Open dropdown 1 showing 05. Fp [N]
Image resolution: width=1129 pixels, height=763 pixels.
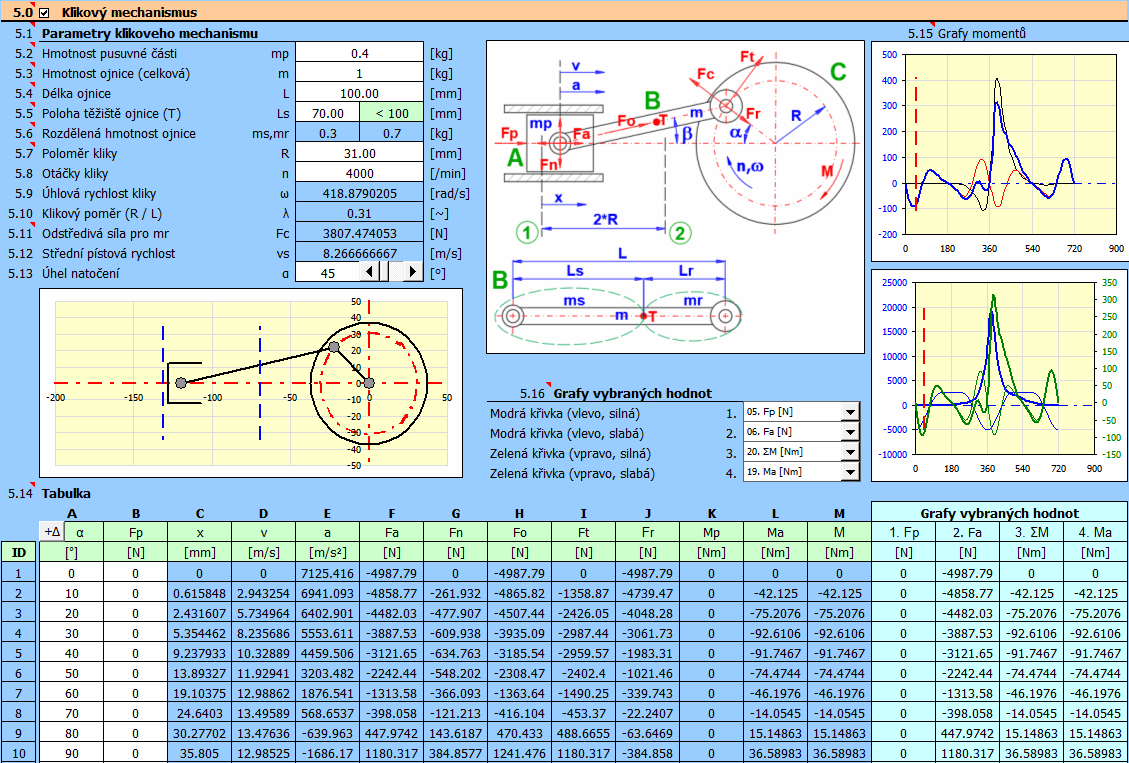click(850, 413)
